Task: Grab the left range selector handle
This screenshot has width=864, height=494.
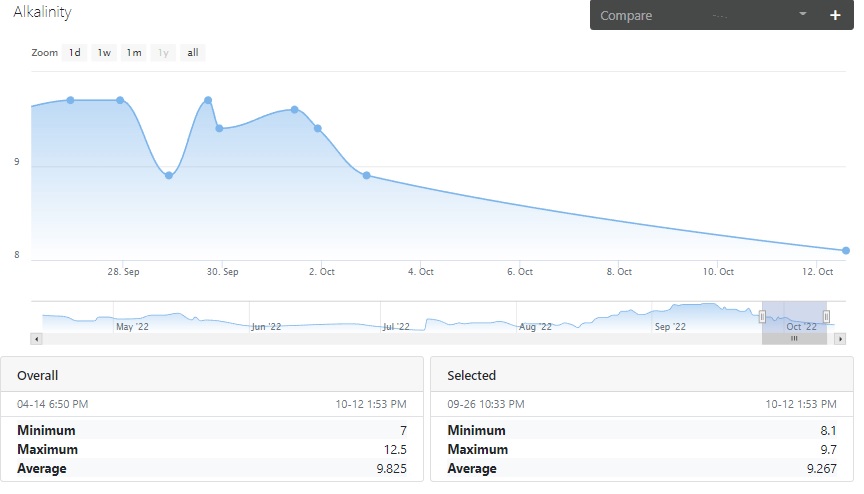Action: [762, 317]
